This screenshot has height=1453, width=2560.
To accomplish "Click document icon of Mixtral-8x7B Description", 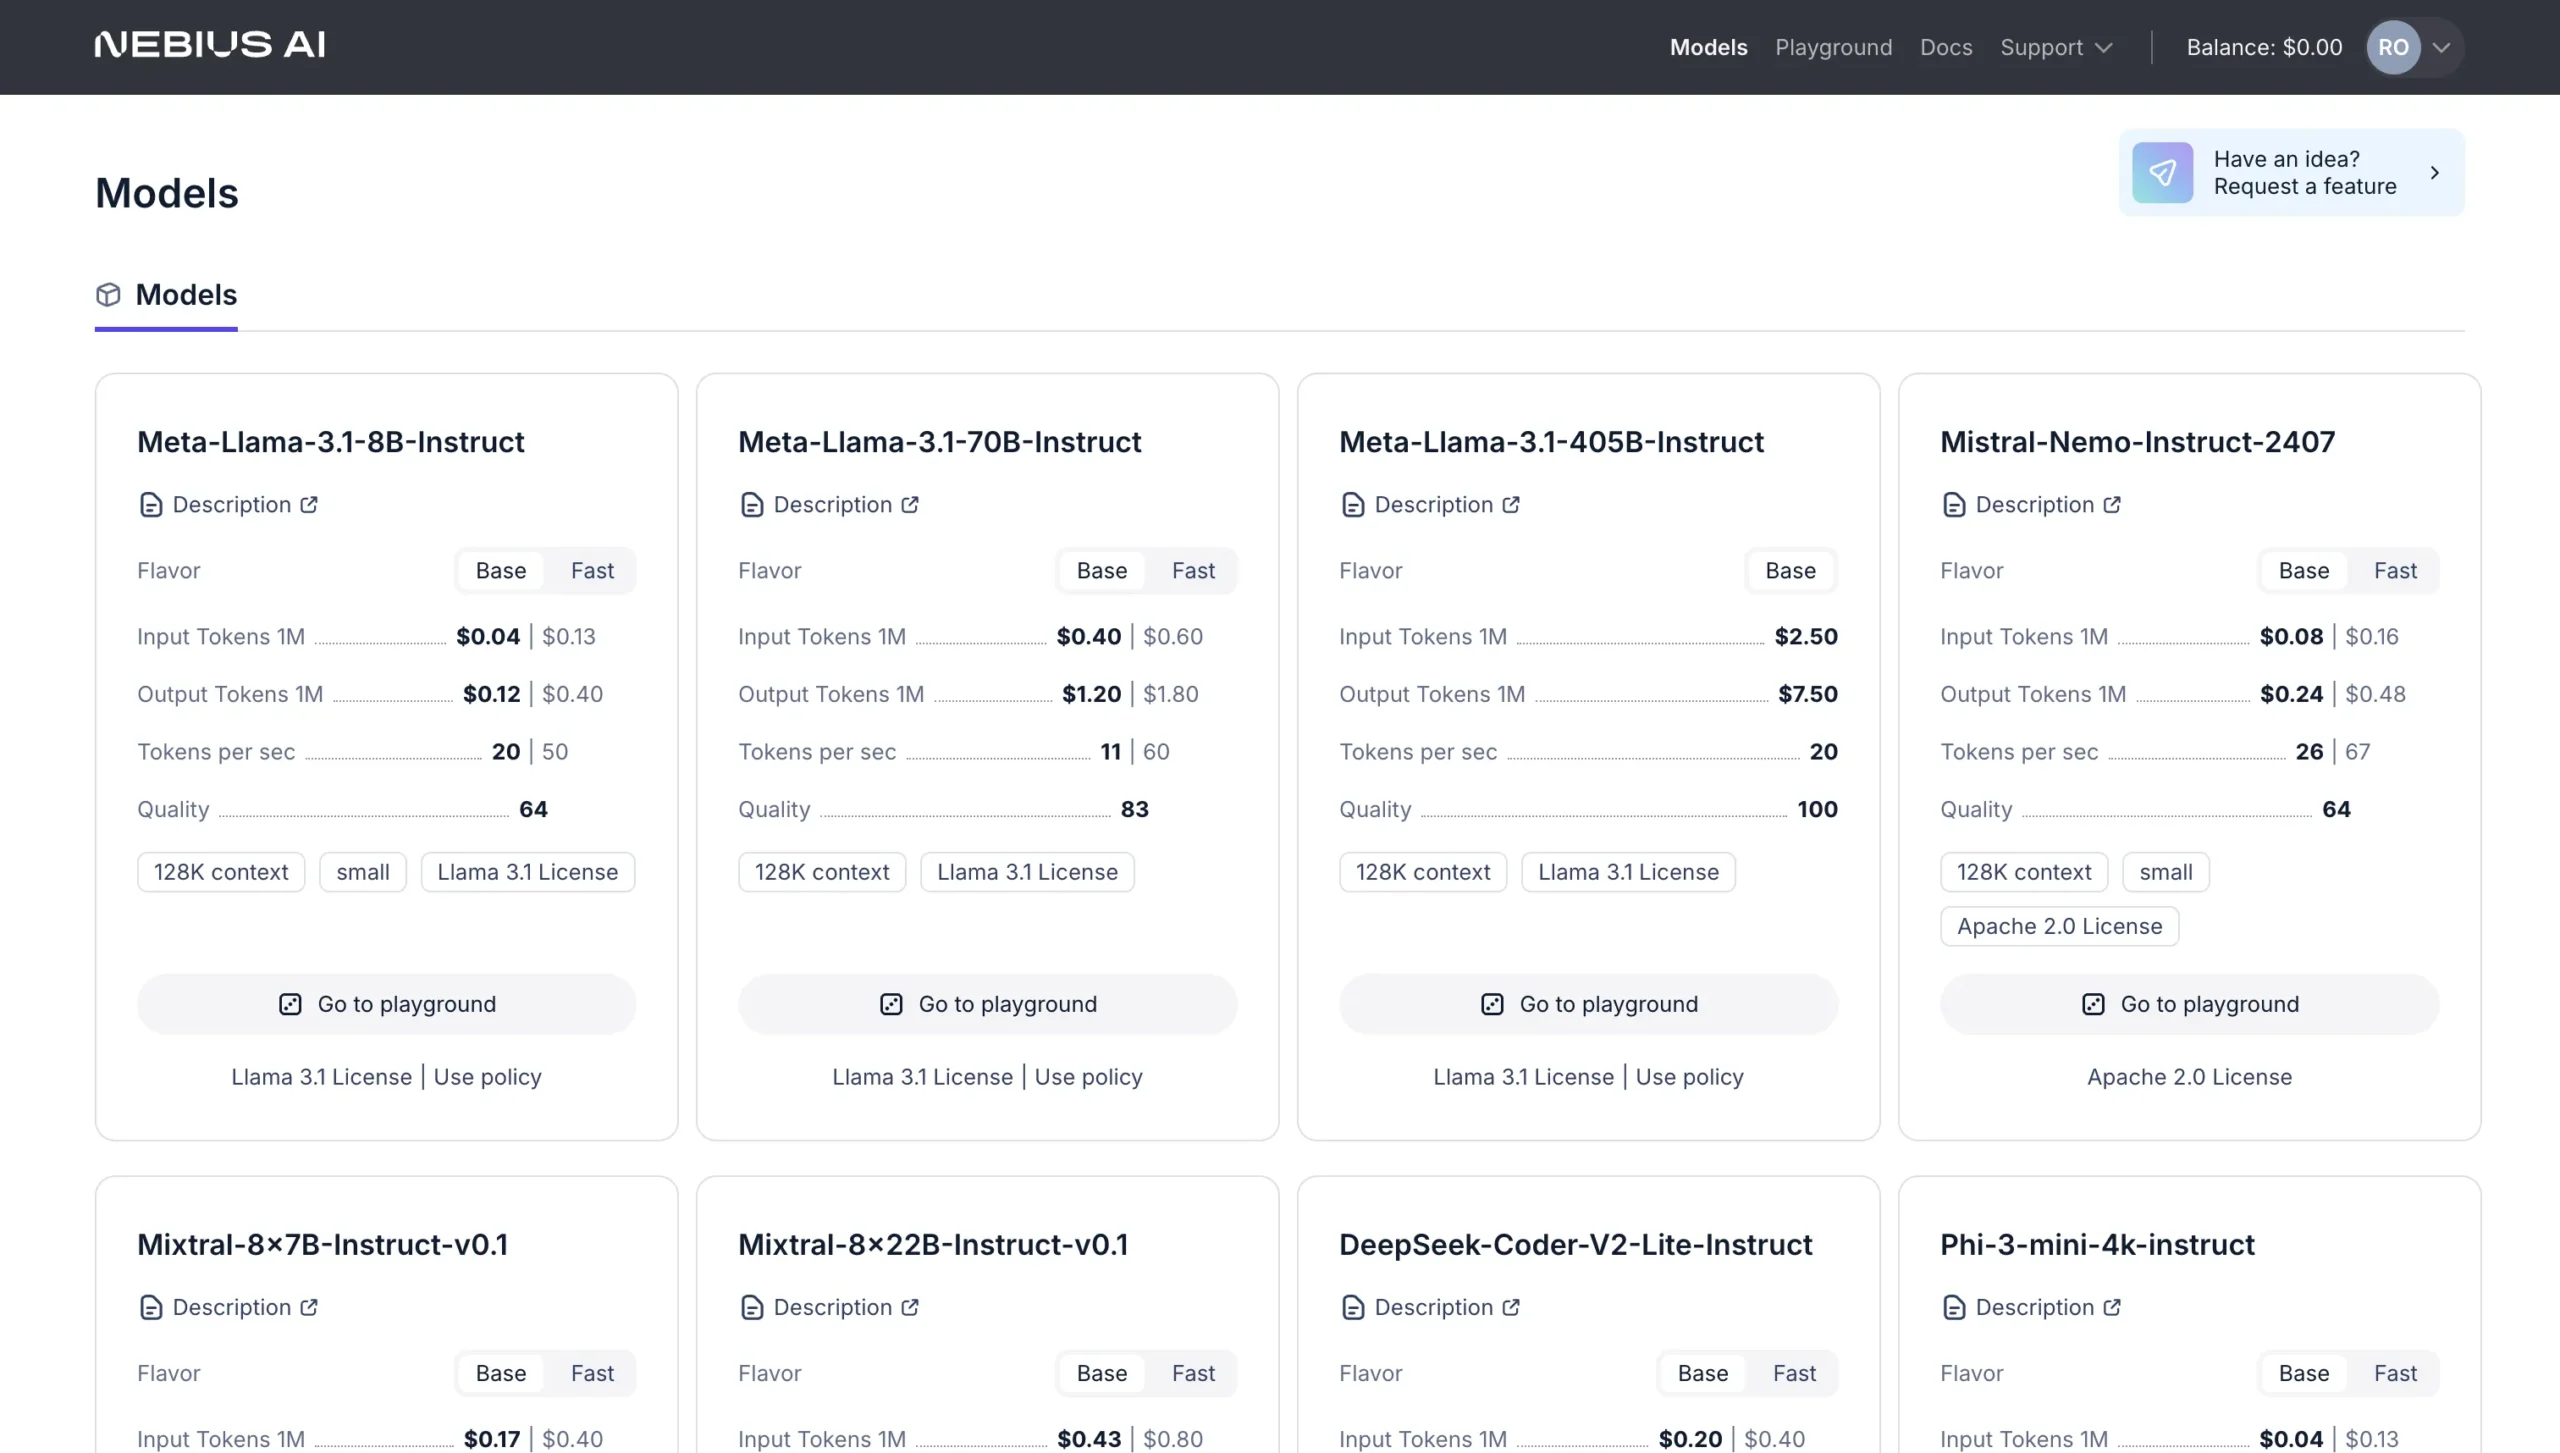I will coord(150,1308).
